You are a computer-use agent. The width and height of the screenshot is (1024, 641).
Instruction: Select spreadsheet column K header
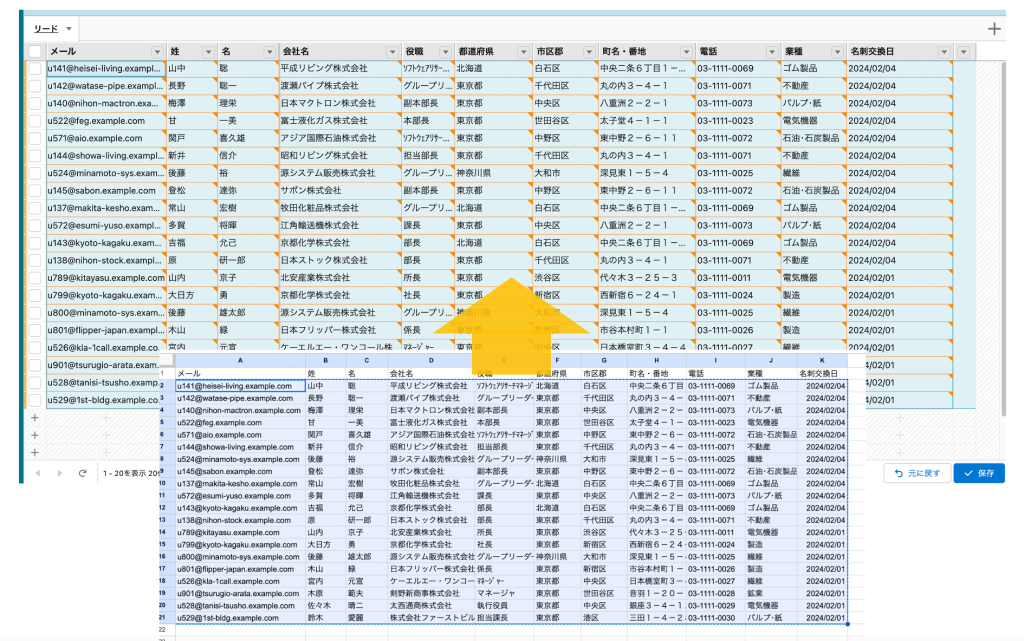coord(822,360)
